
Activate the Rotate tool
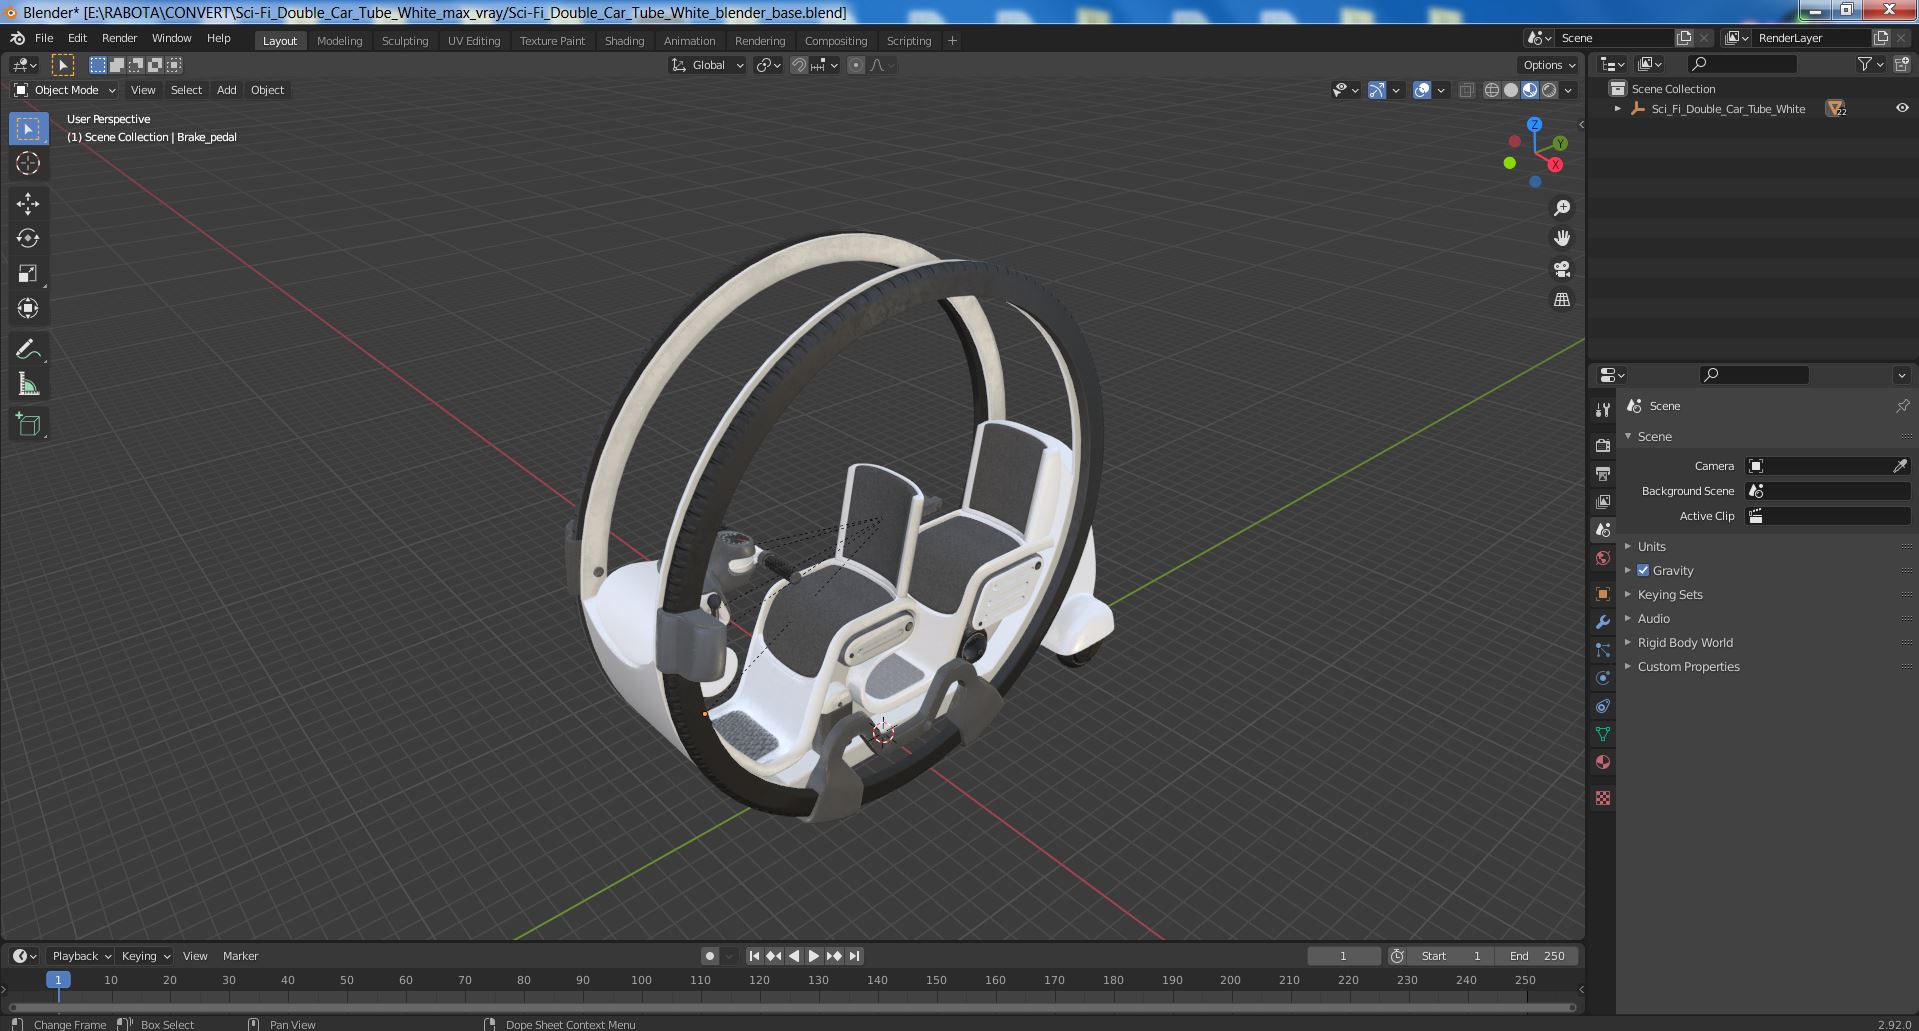pos(28,238)
